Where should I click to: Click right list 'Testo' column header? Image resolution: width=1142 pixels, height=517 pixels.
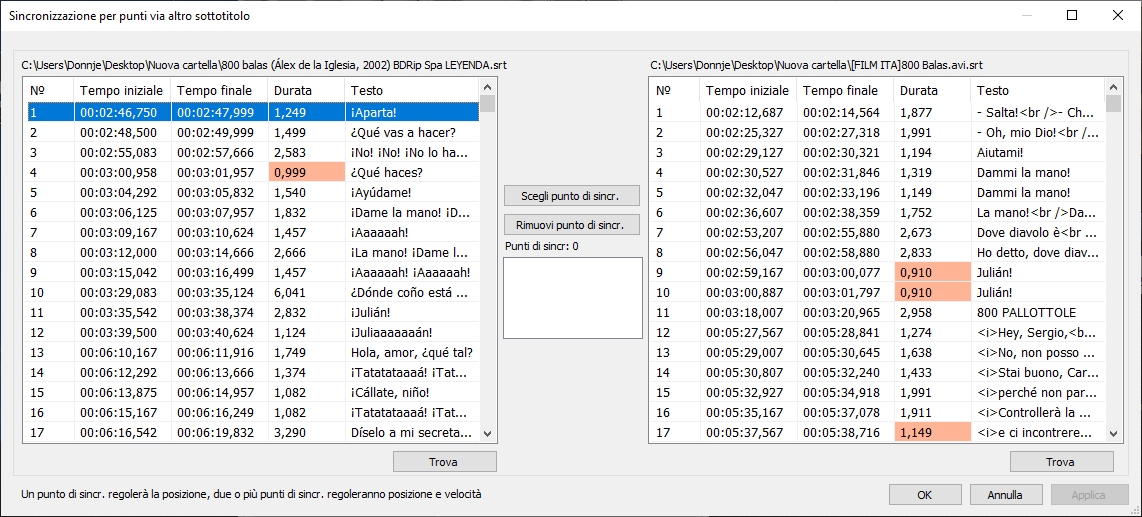pyautogui.click(x=1038, y=90)
